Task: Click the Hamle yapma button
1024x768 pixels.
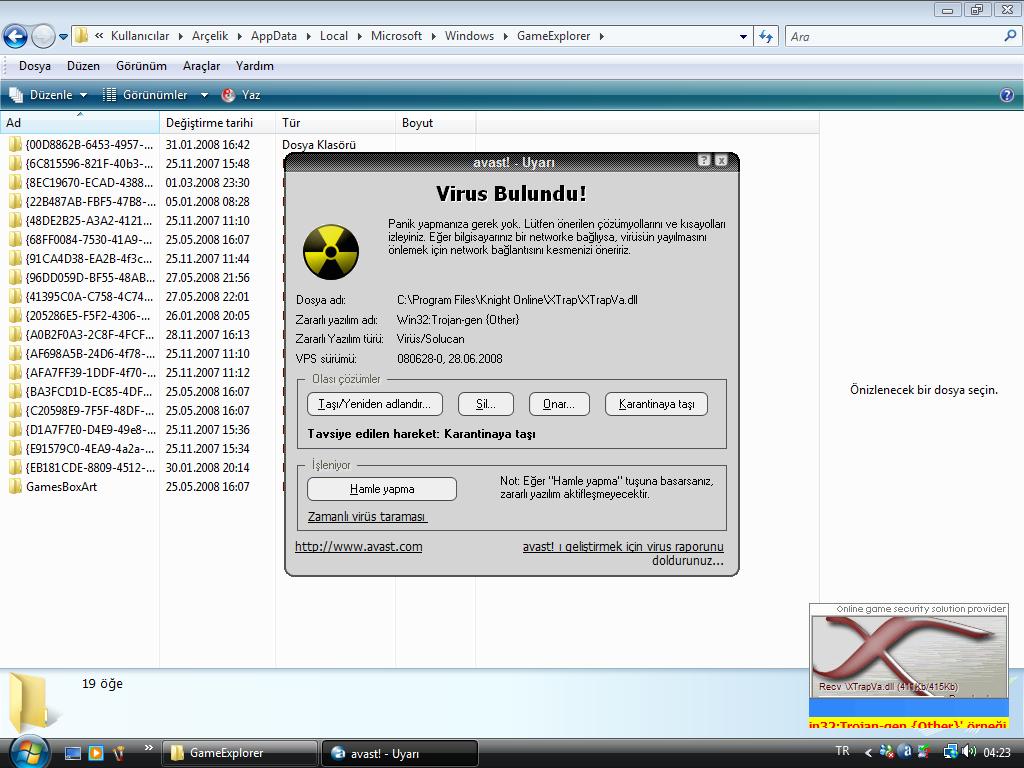Action: (x=382, y=489)
